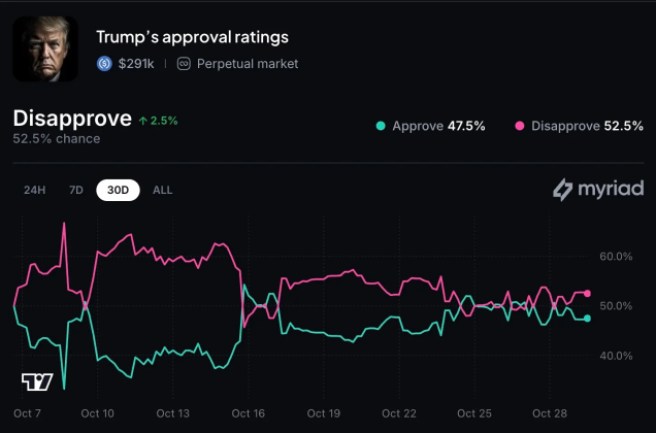Open the Trump portrait thumbnail
The height and width of the screenshot is (433, 656).
tap(45, 49)
